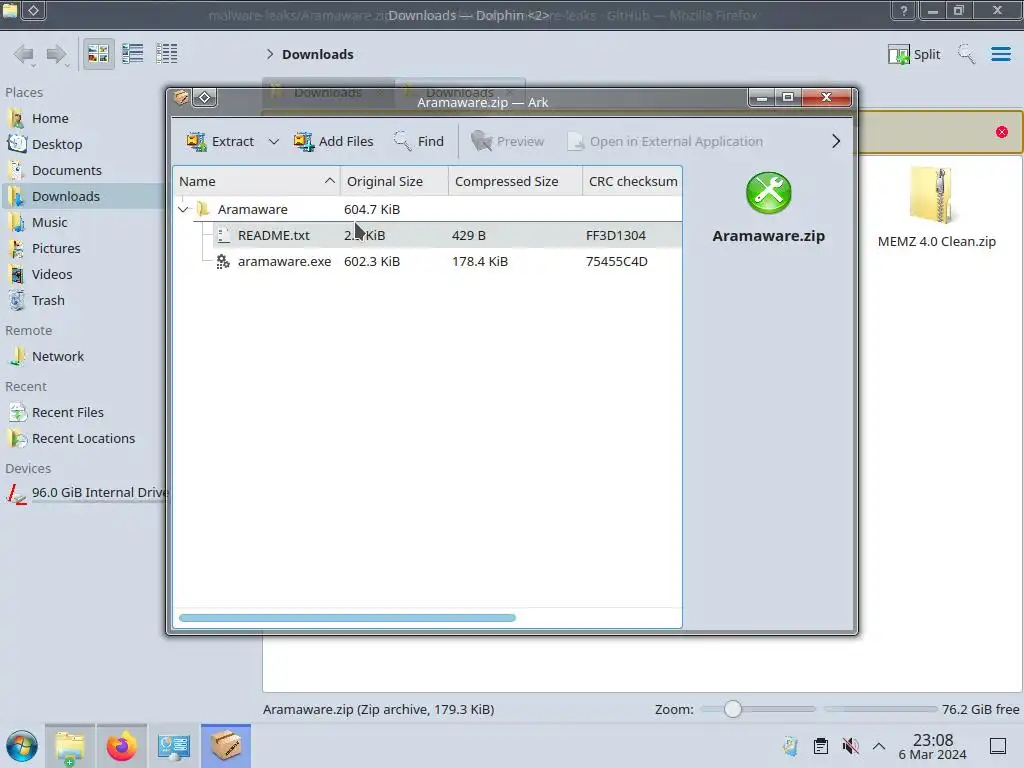The height and width of the screenshot is (768, 1024).
Task: Click the network tray icon
Action: click(x=790, y=746)
